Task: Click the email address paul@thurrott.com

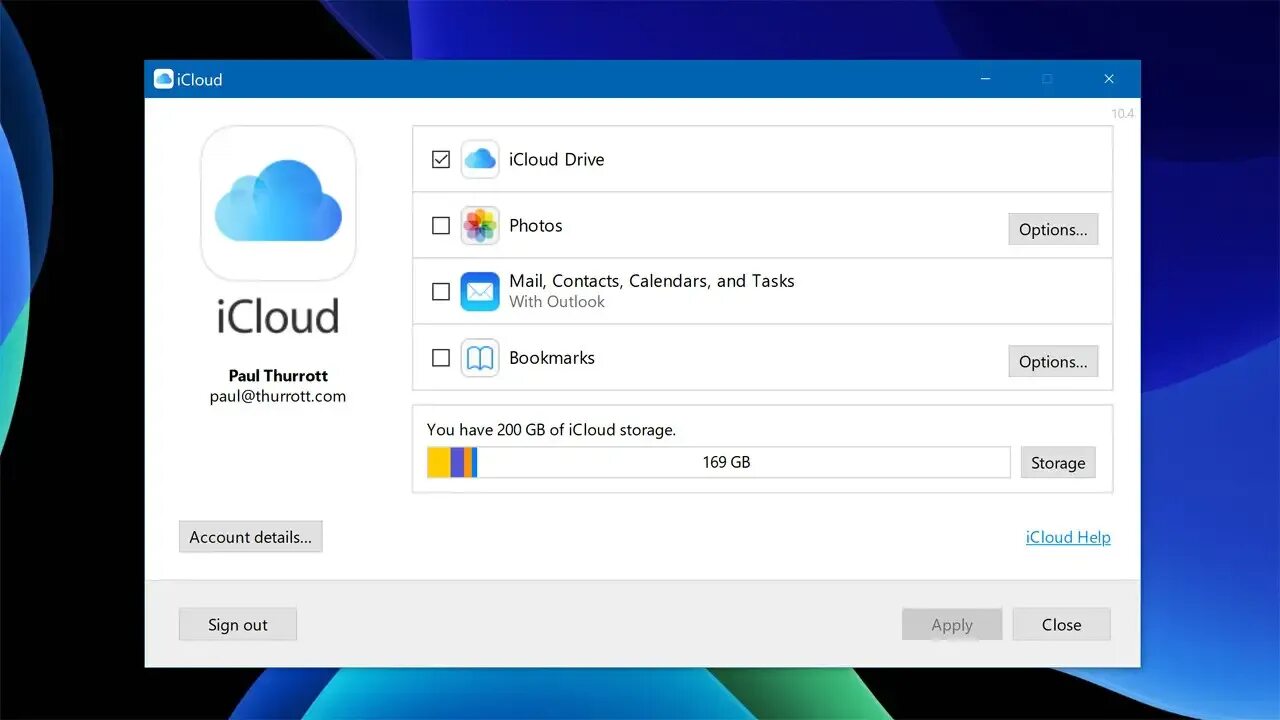Action: 278,395
